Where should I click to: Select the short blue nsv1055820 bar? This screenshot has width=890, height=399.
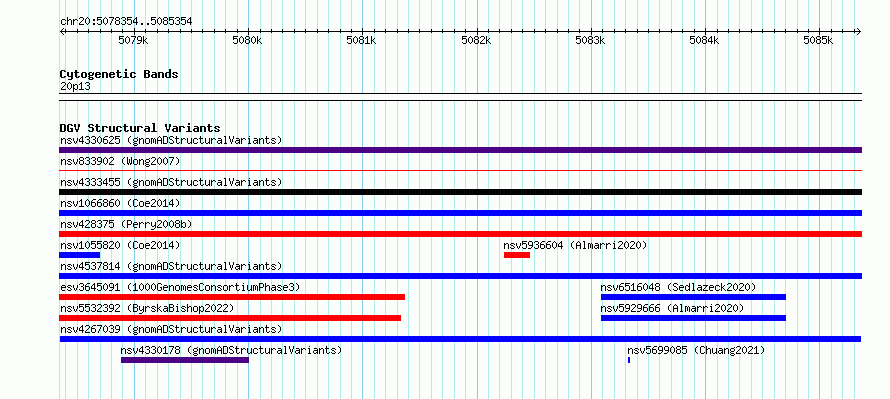coord(79,255)
